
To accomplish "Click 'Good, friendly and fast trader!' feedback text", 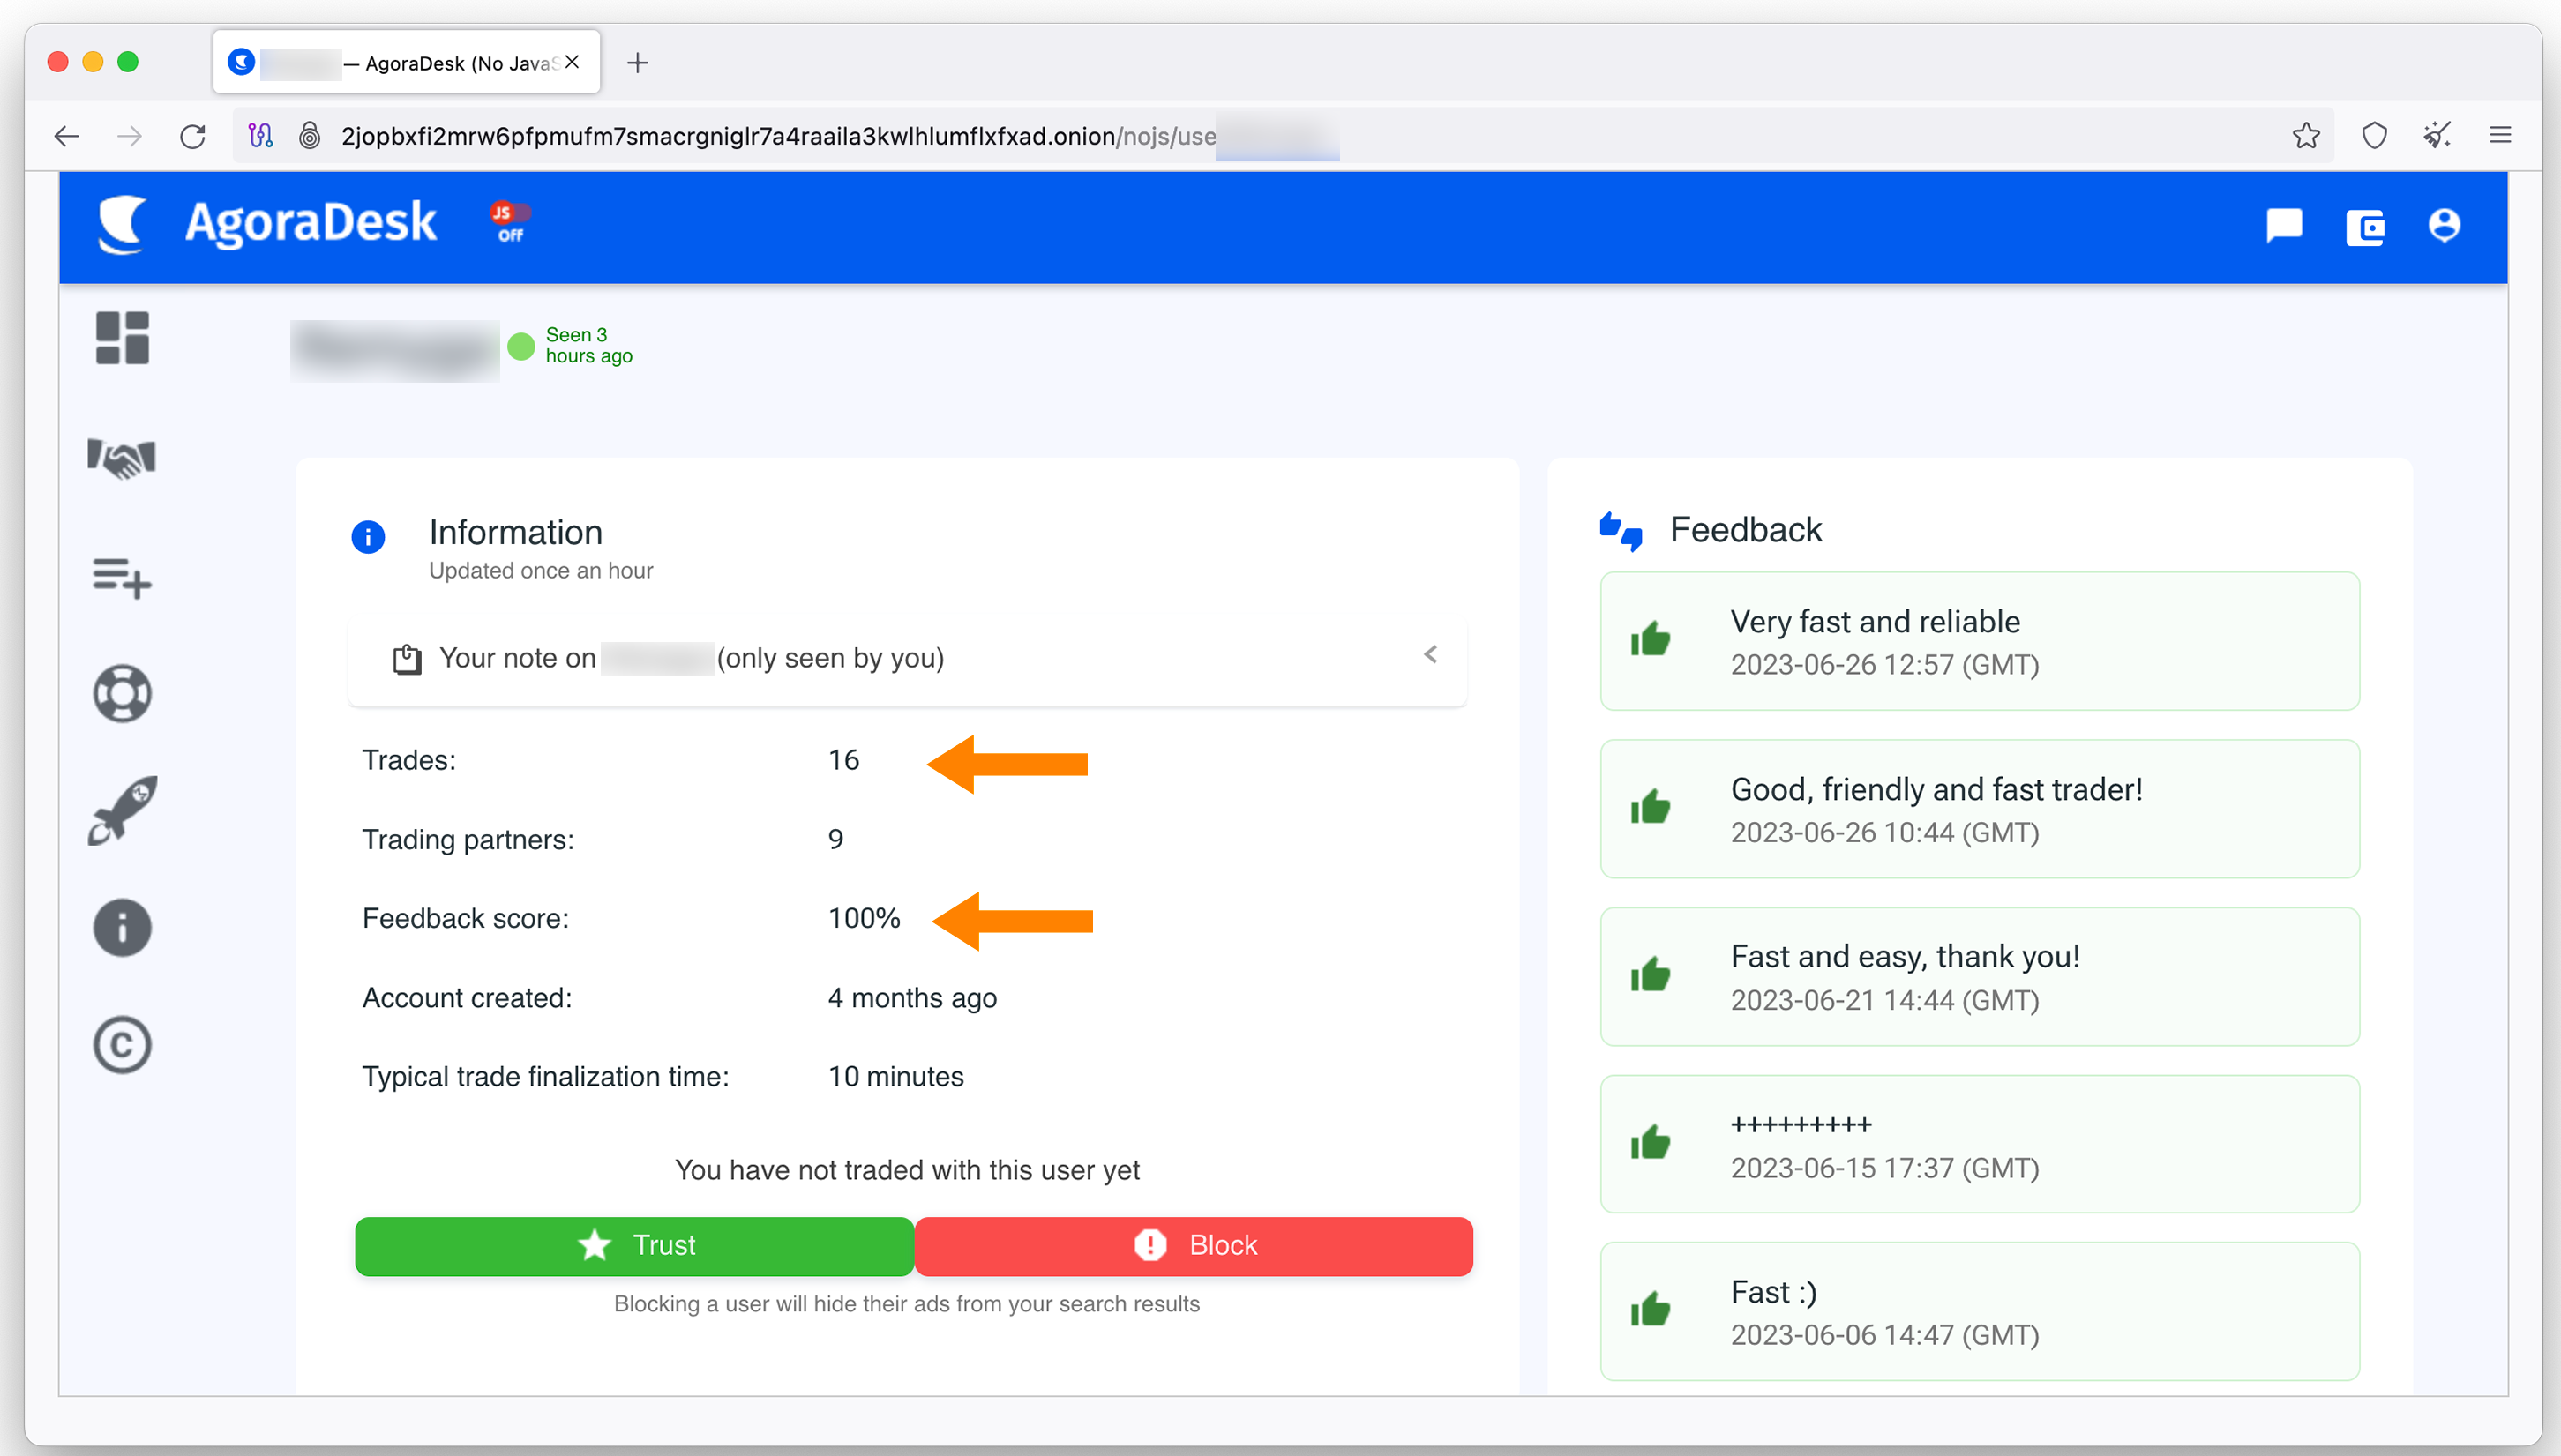I will coord(1937,790).
